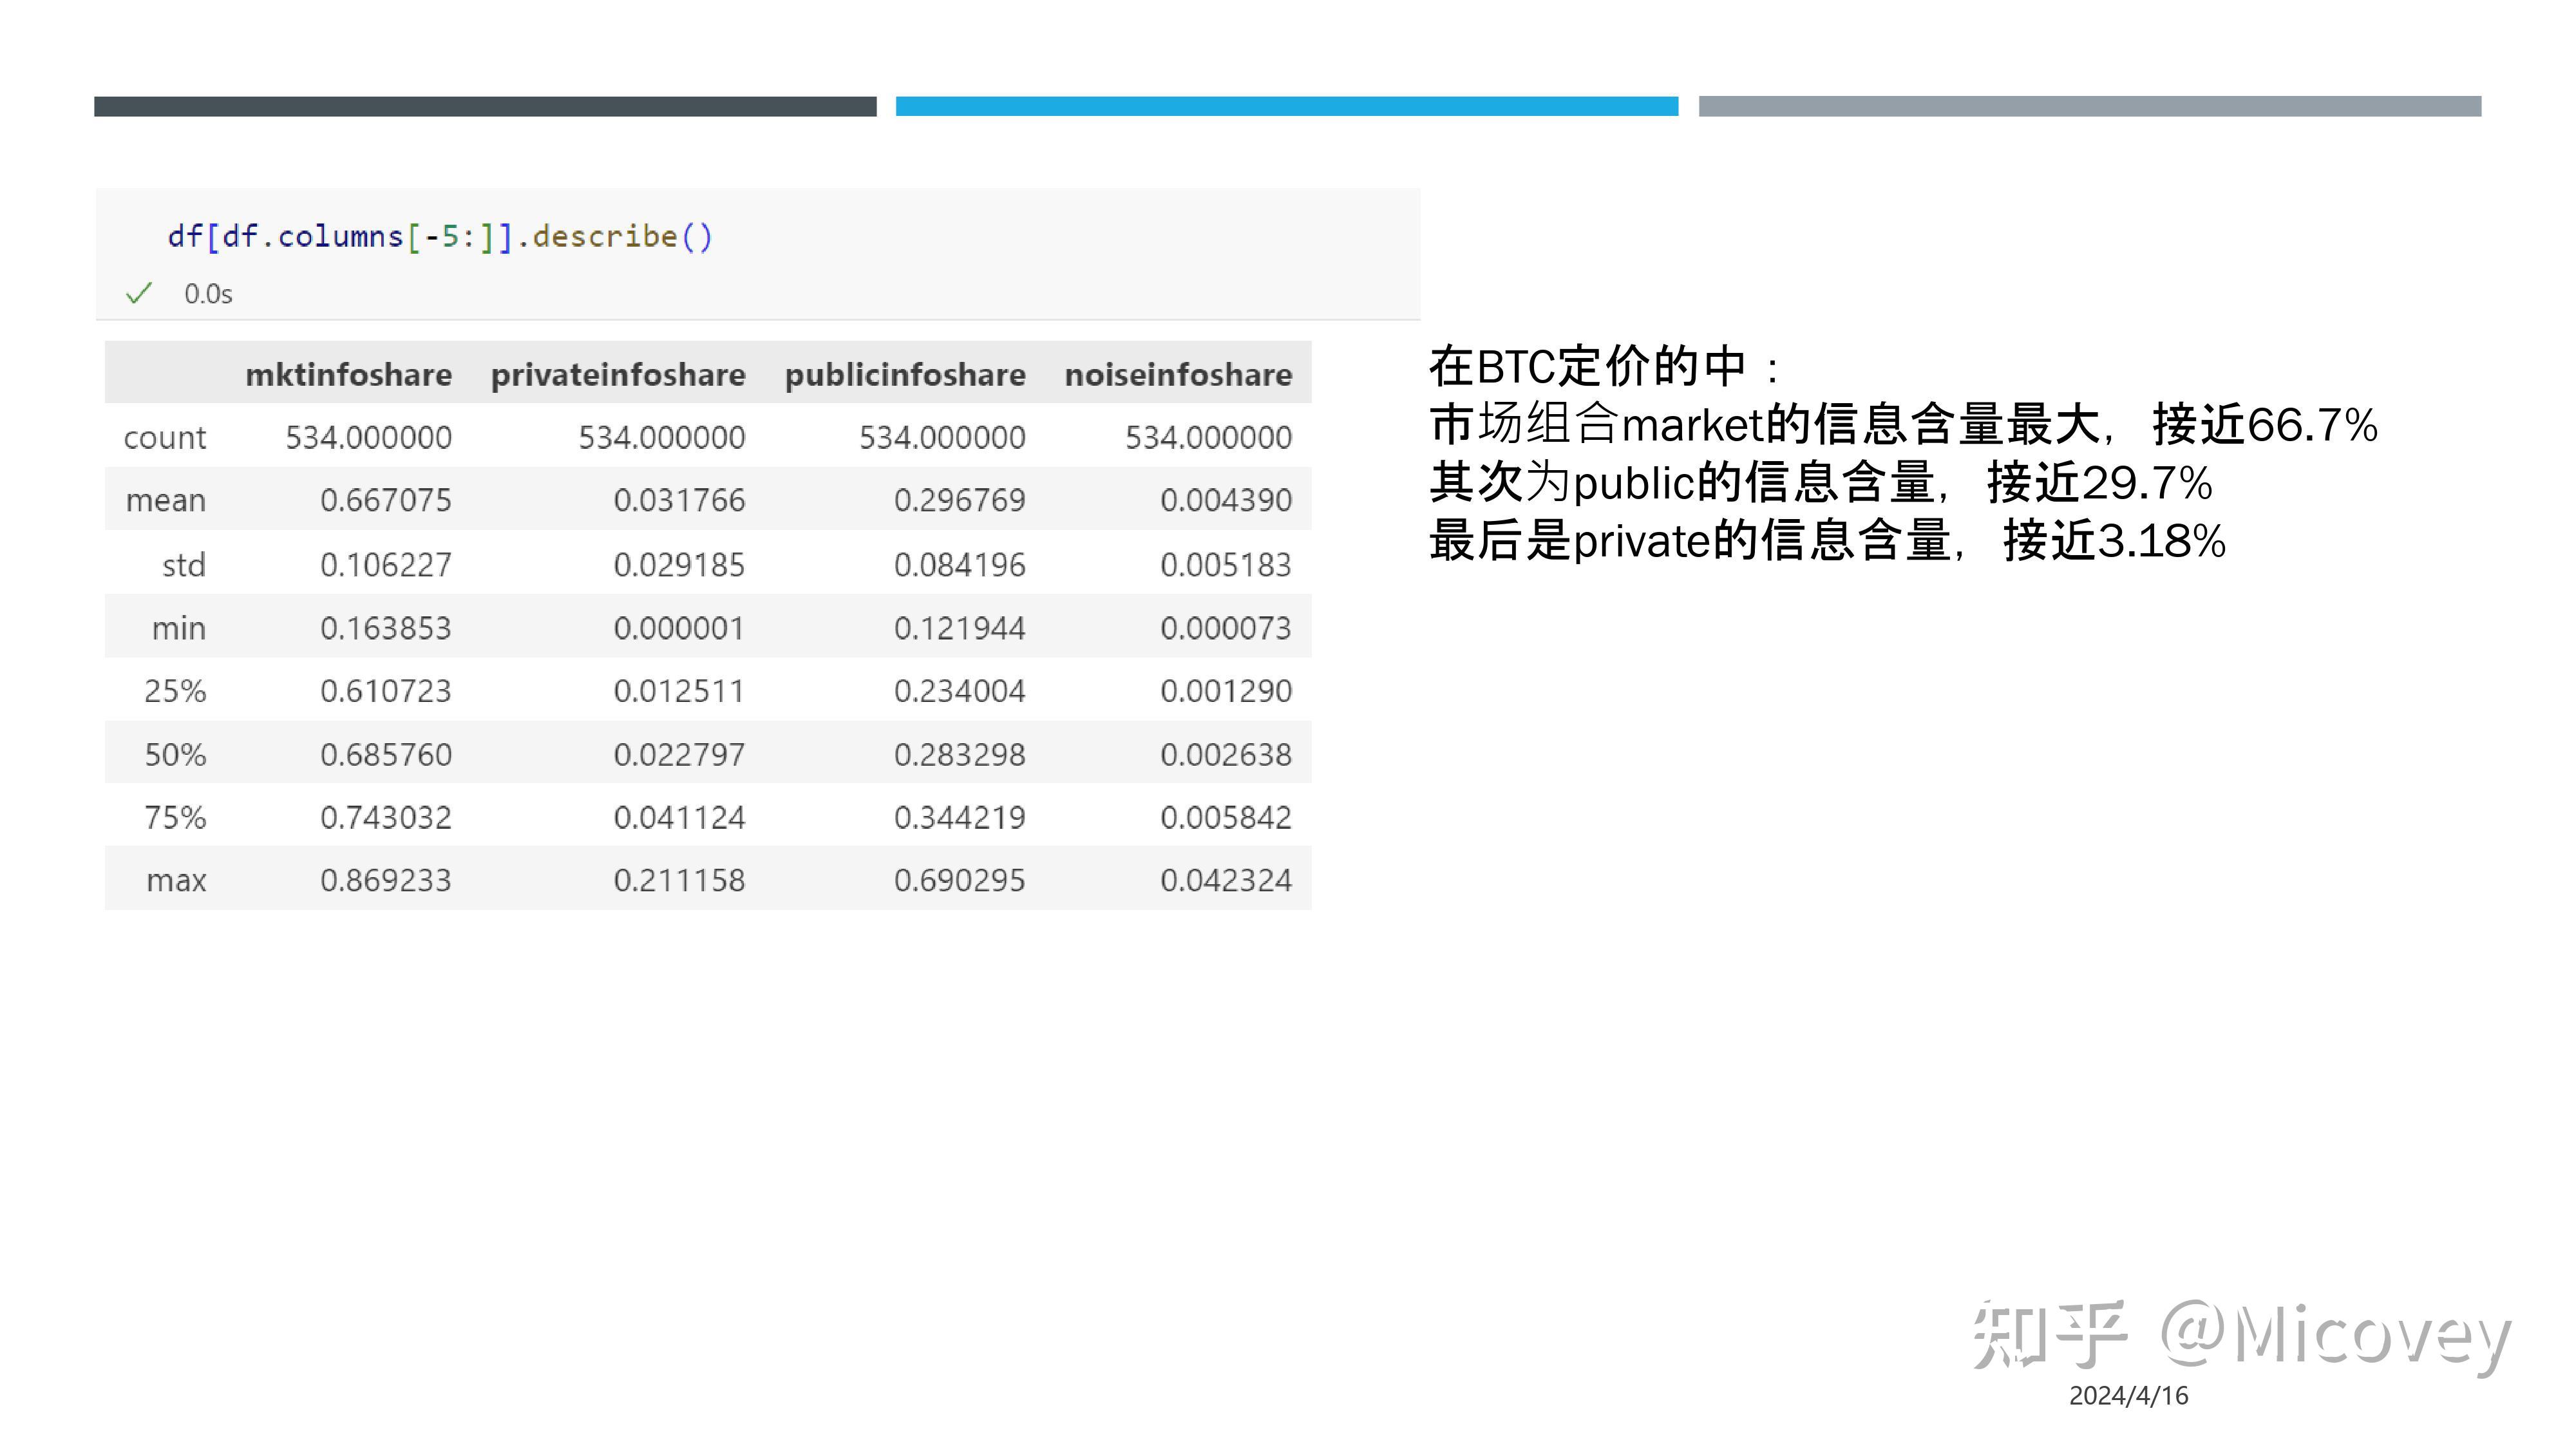Click median value 0.283298
This screenshot has width=2576, height=1449.
tap(960, 755)
